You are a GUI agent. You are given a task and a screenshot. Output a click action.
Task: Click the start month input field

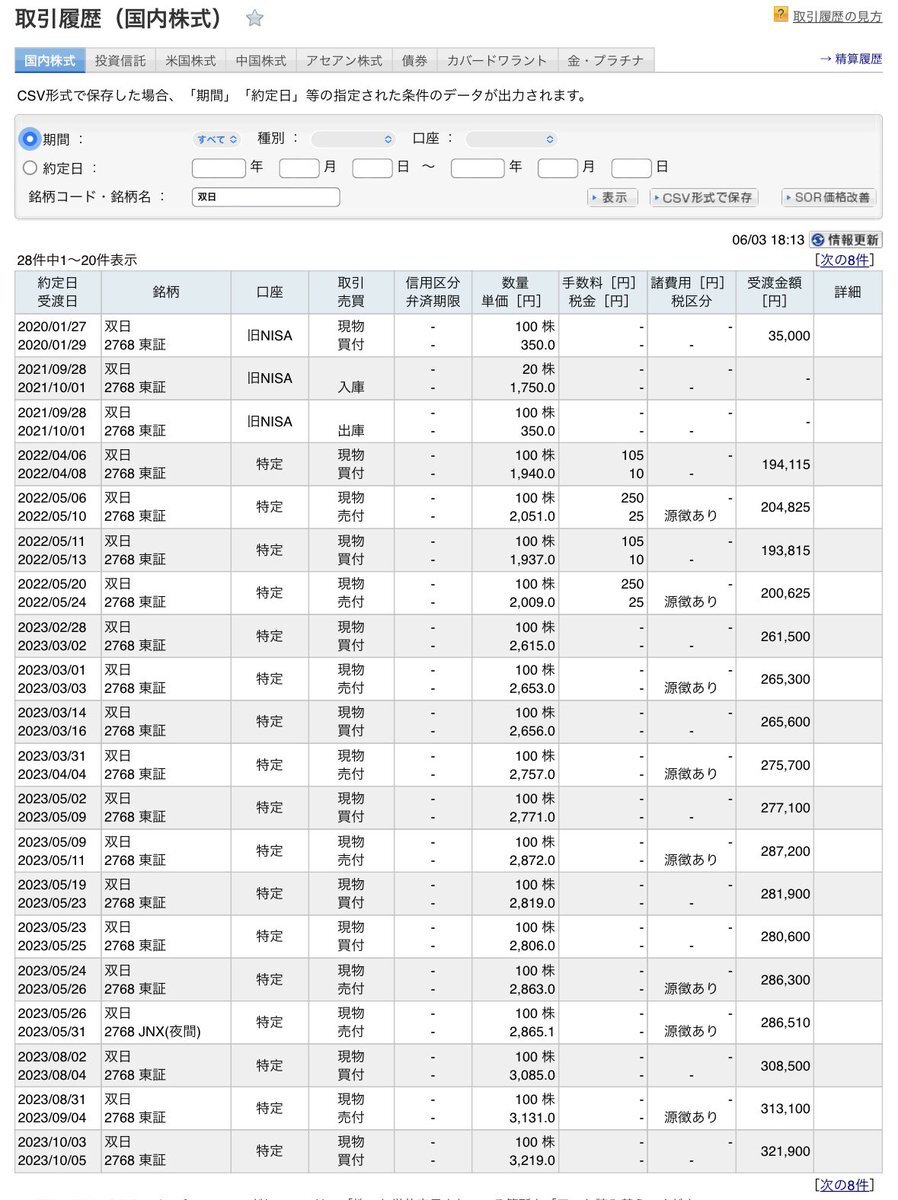[x=298, y=168]
